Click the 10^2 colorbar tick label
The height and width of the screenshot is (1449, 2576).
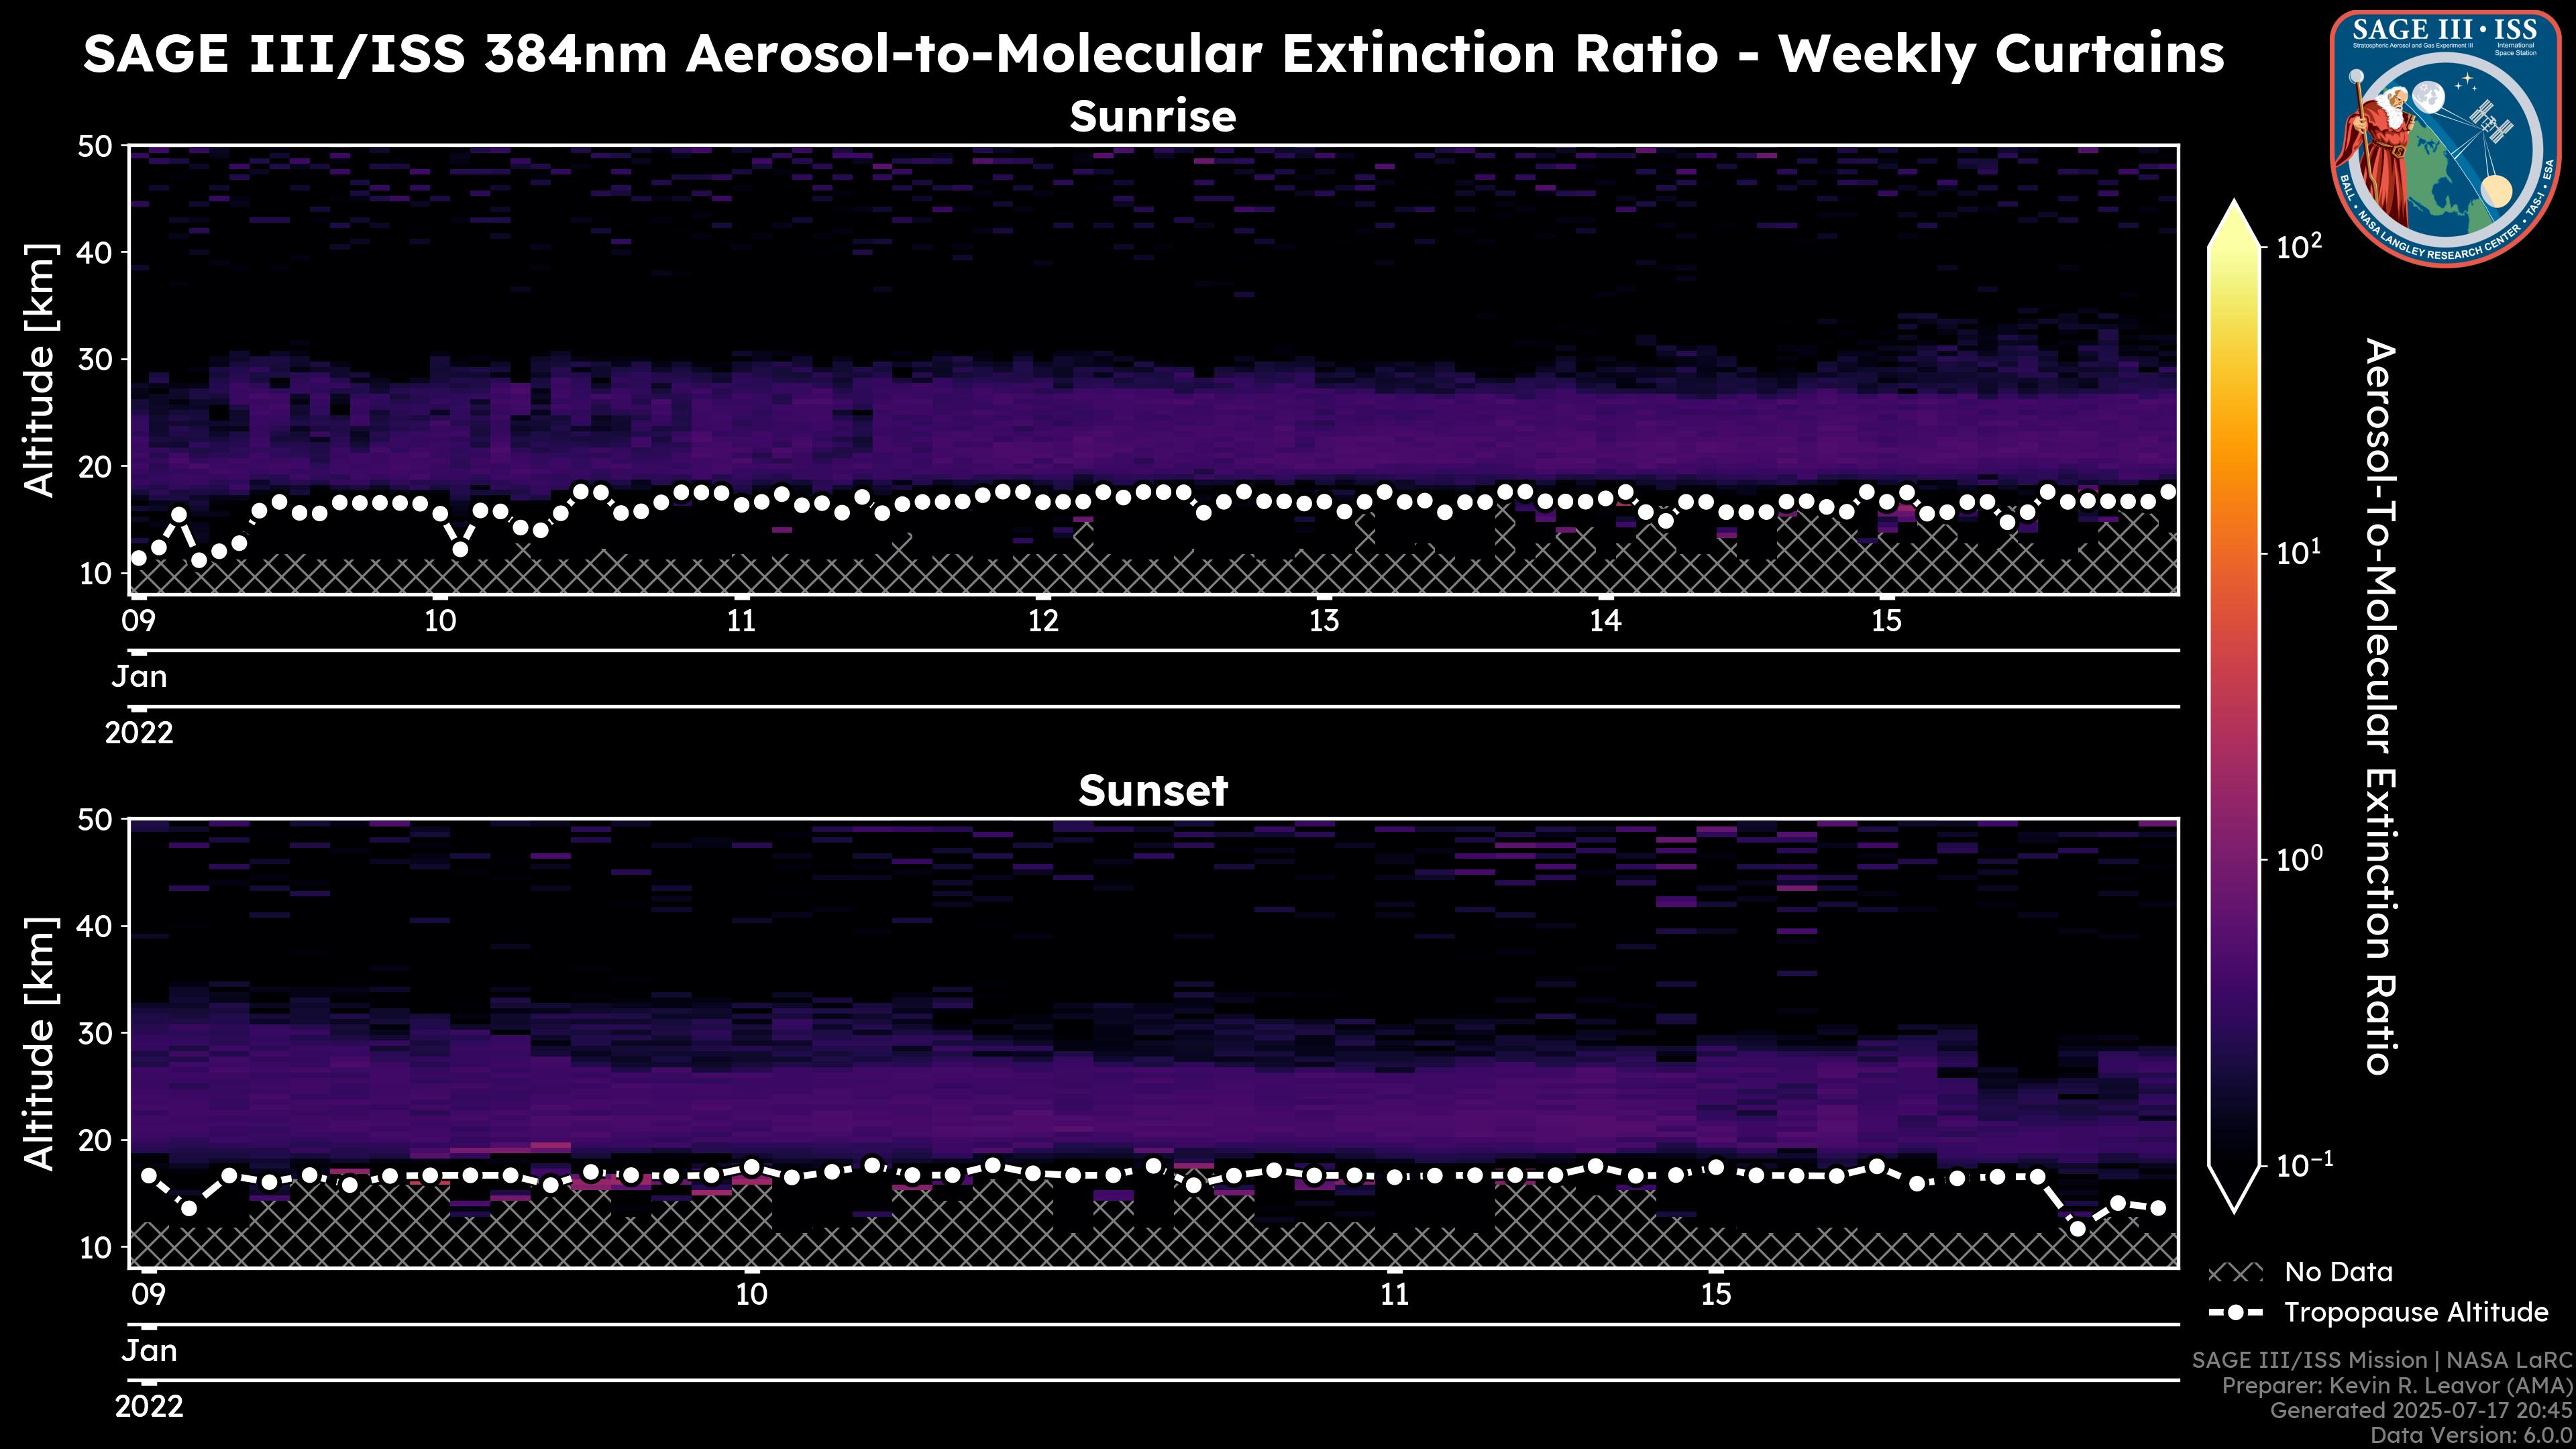click(x=2299, y=246)
